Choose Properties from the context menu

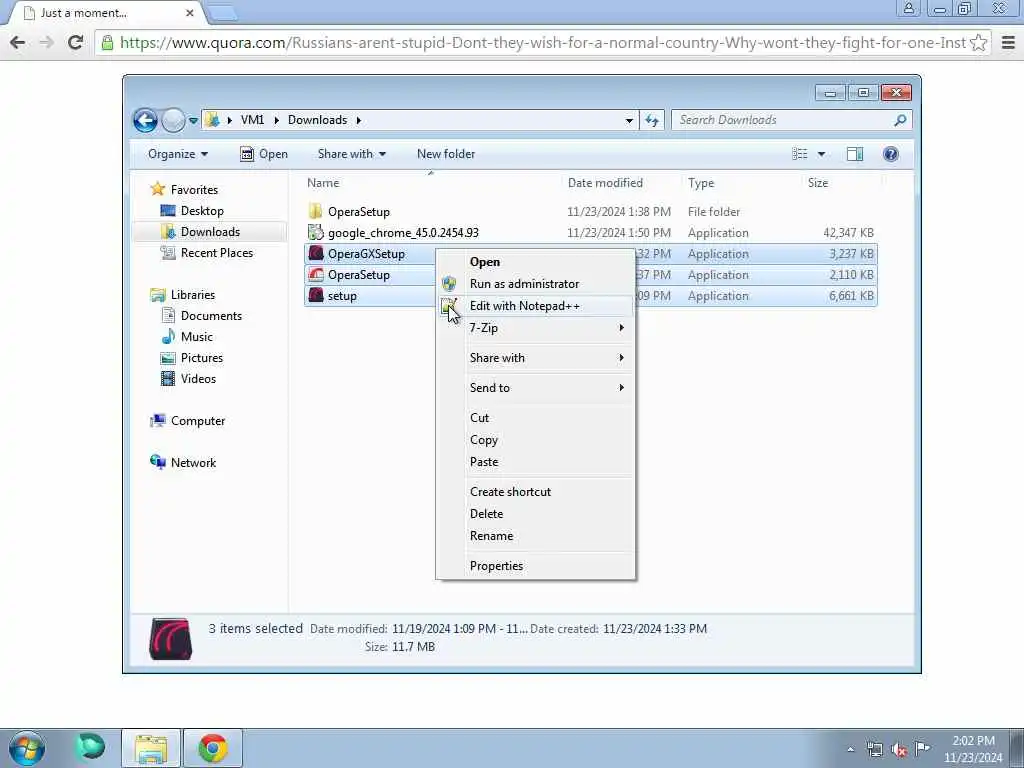coord(535,566)
